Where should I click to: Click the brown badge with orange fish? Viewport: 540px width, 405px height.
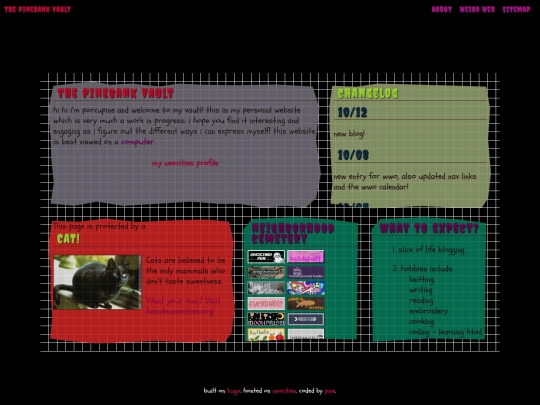(x=305, y=304)
